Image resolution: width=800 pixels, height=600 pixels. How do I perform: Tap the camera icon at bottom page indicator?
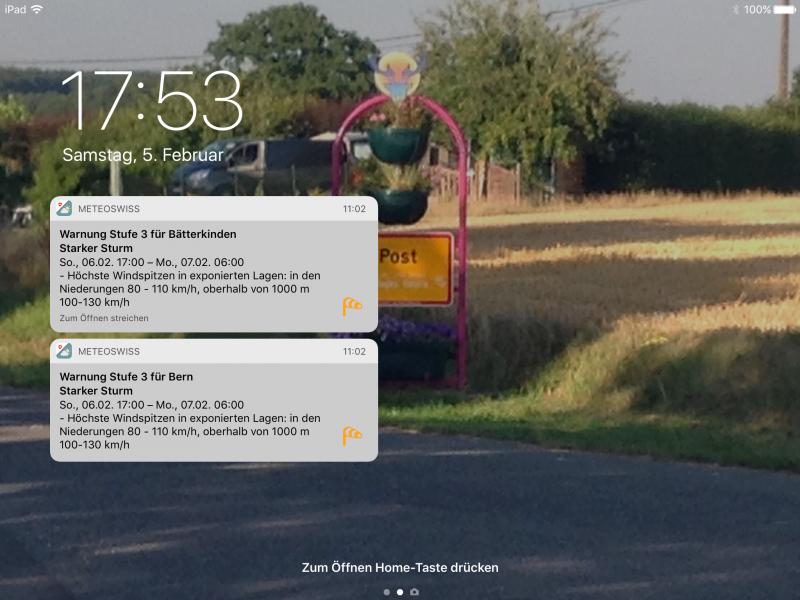[x=415, y=592]
